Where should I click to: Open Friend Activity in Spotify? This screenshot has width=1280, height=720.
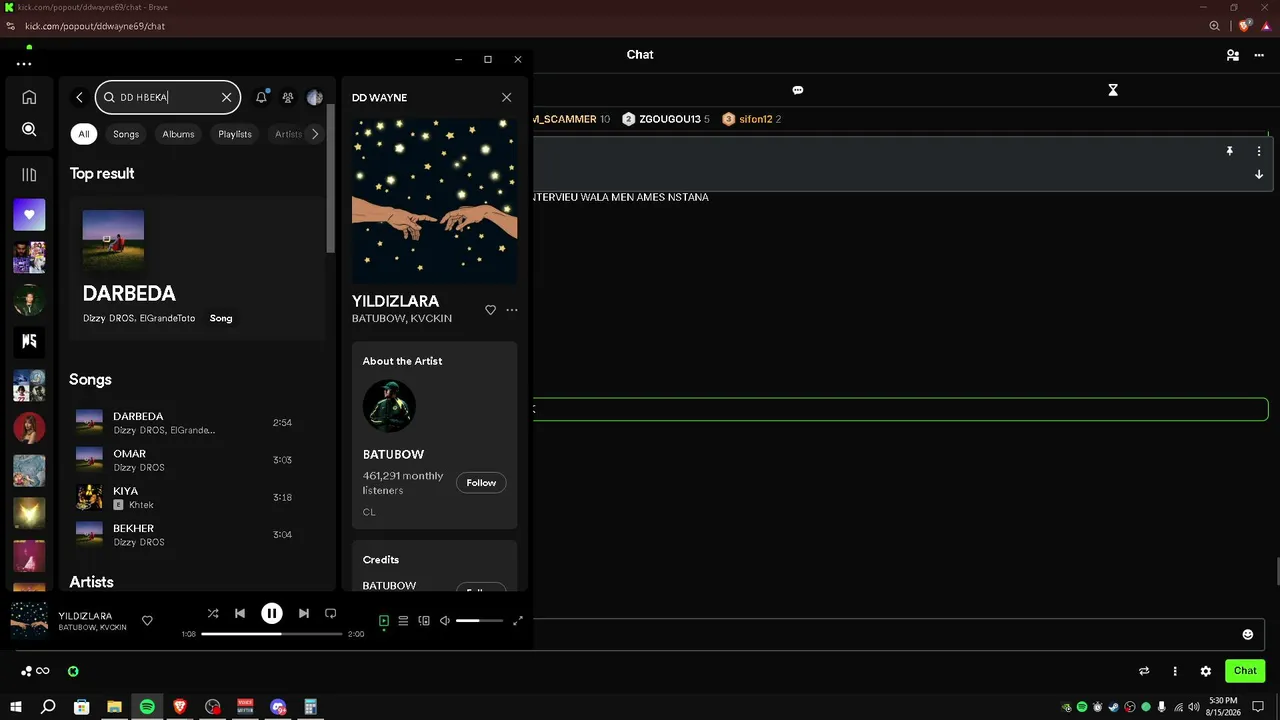coord(288,97)
